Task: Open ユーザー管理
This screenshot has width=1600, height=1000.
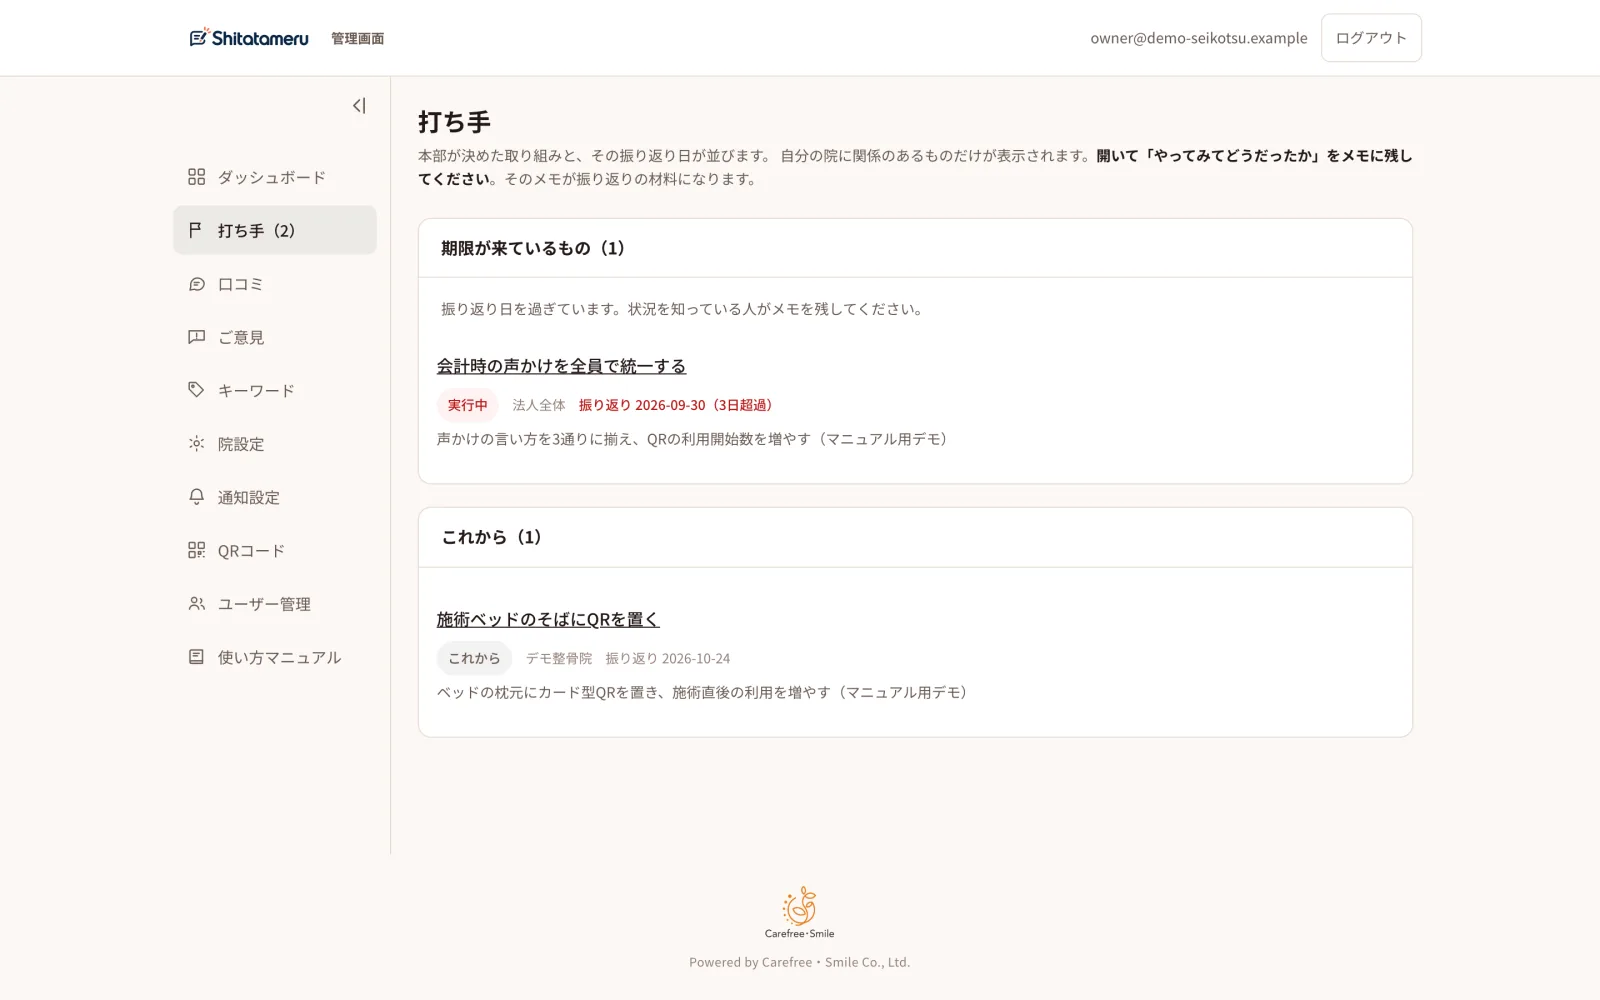Action: 275,604
